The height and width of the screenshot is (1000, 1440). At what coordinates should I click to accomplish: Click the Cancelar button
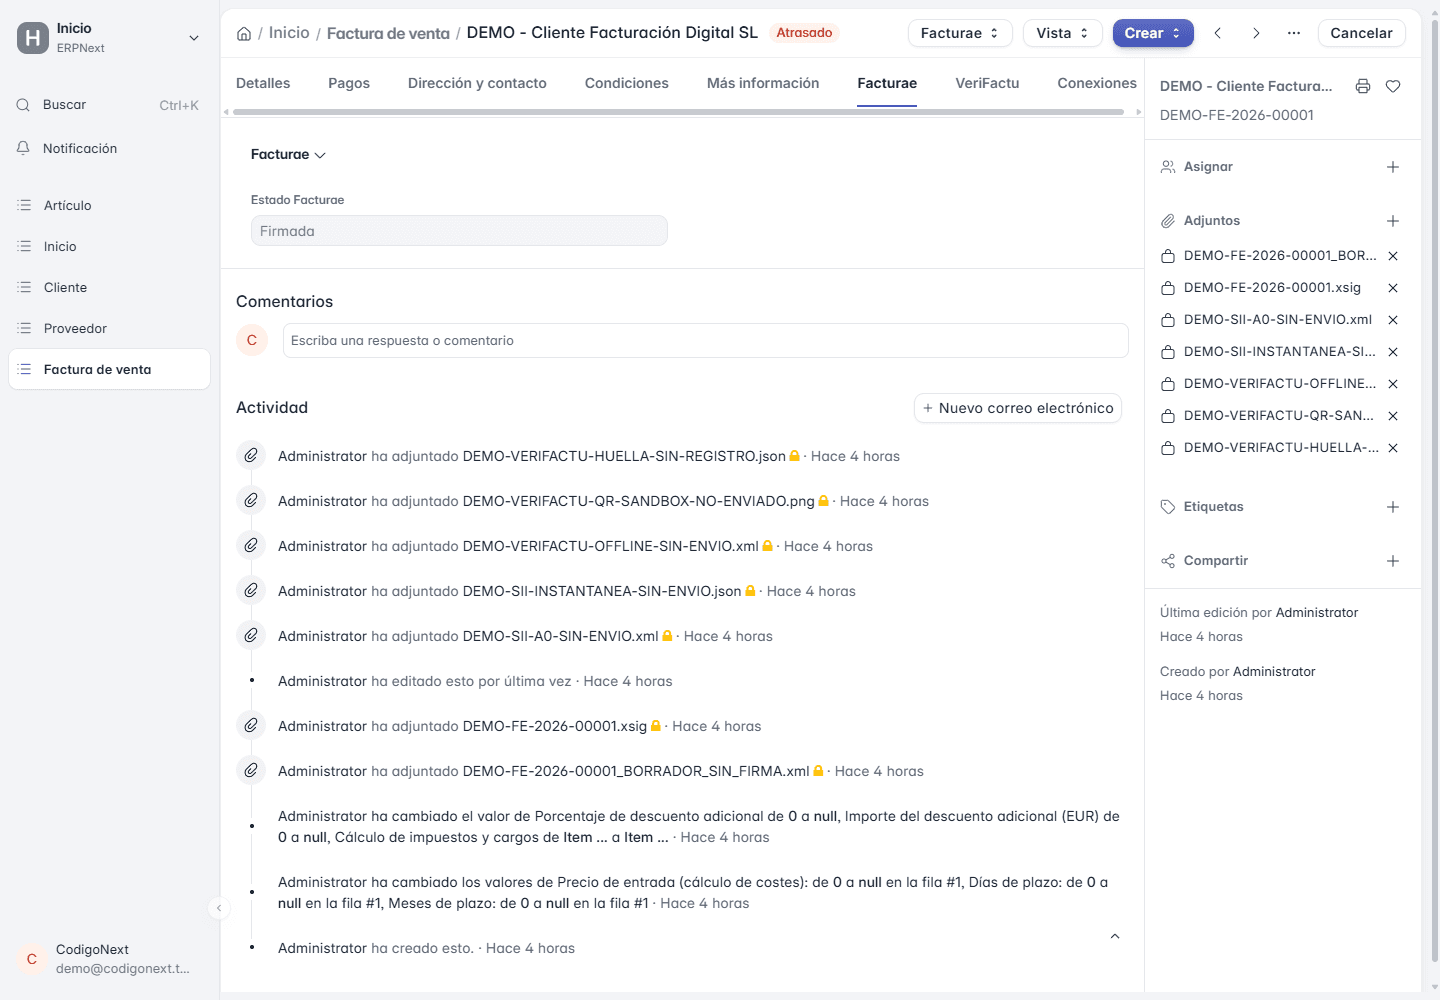[x=1361, y=33]
